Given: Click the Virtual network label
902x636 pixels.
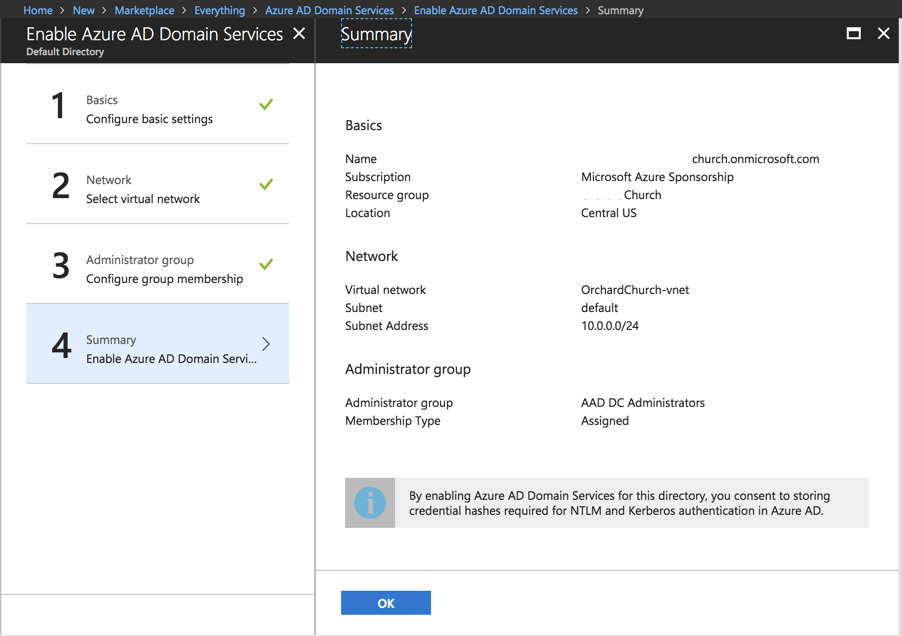Looking at the screenshot, I should (385, 290).
